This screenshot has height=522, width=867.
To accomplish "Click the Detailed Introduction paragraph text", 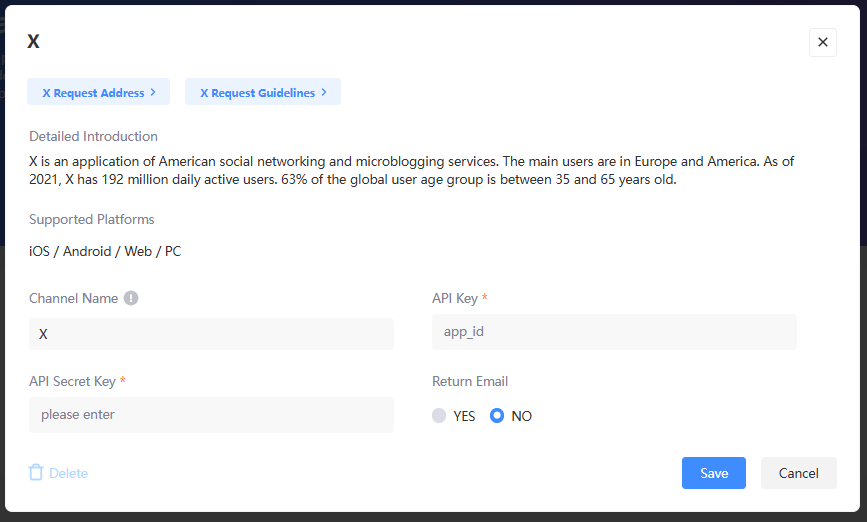I will coord(411,170).
